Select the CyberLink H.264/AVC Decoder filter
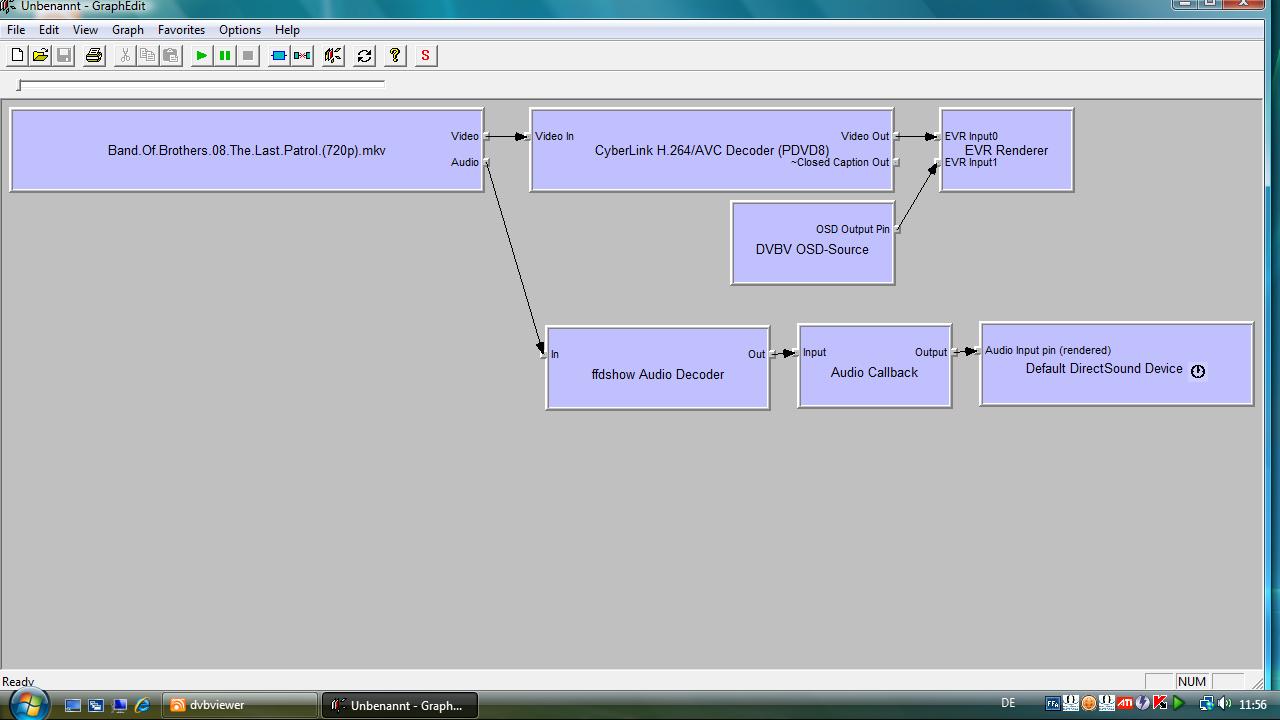Image resolution: width=1280 pixels, height=720 pixels. pyautogui.click(x=711, y=172)
